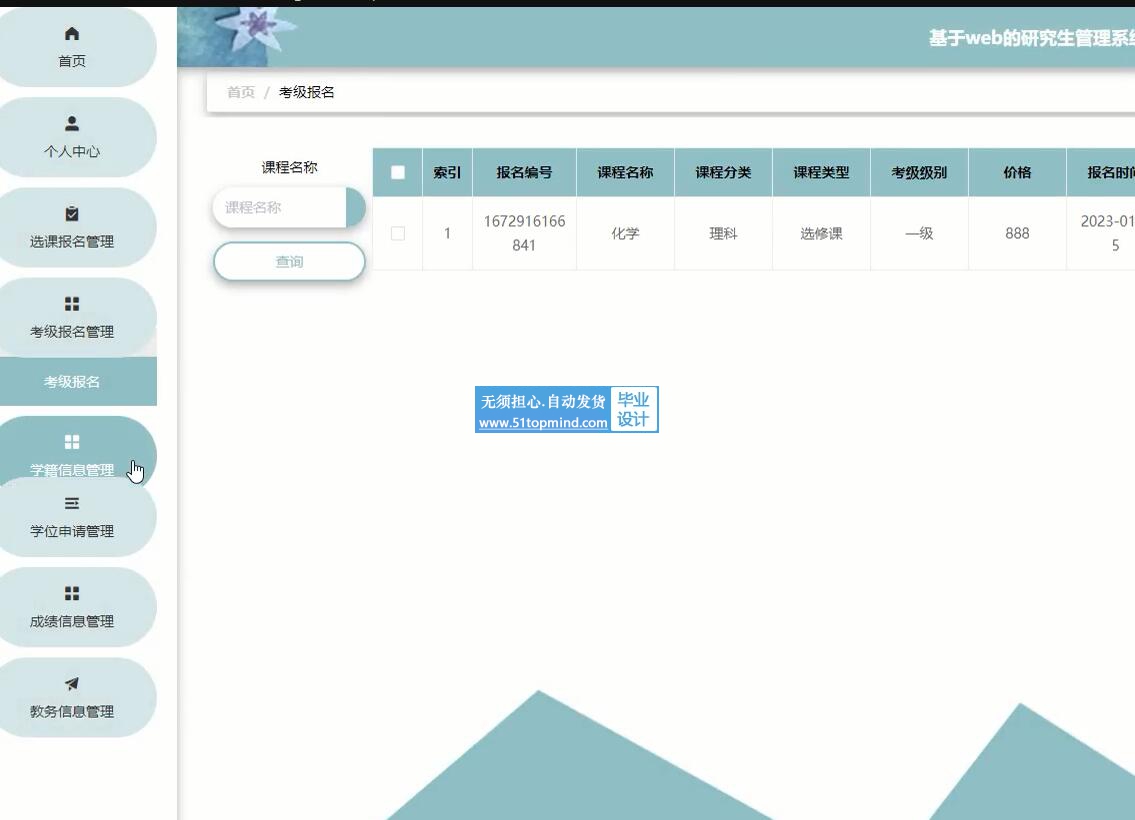The image size is (1135, 820).
Task: Select the 考级报名 submenu item
Action: point(72,382)
